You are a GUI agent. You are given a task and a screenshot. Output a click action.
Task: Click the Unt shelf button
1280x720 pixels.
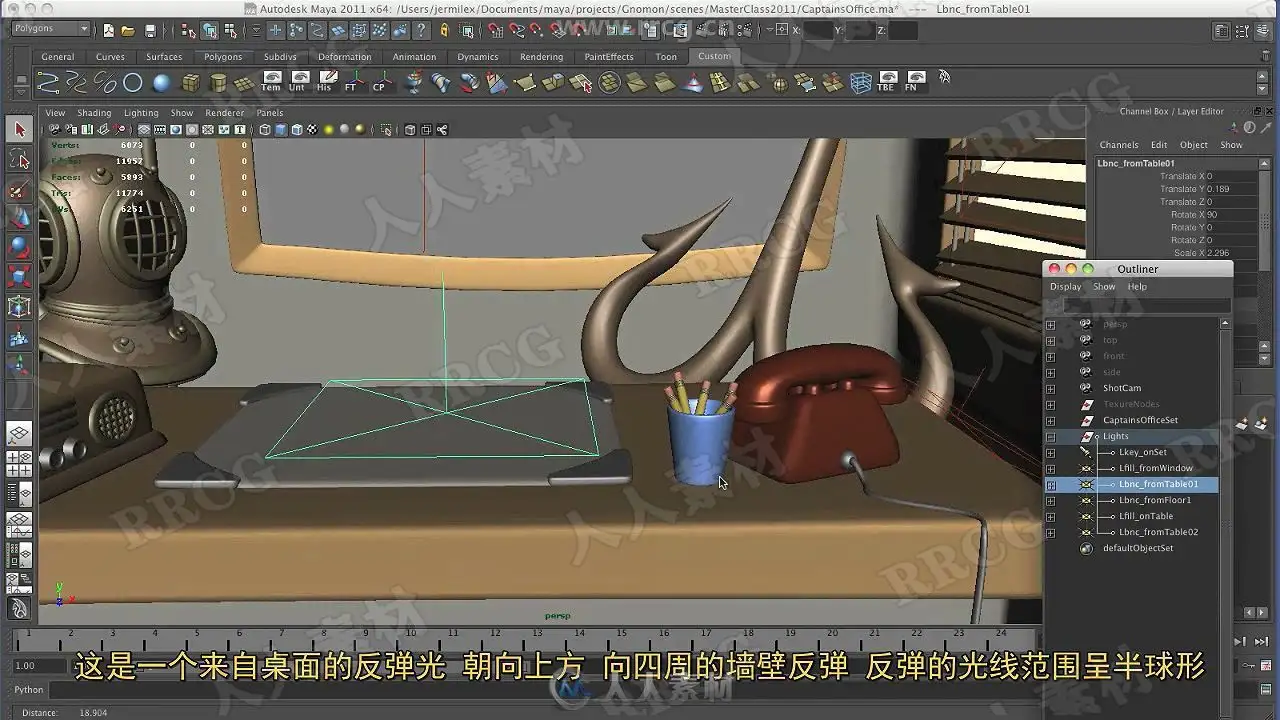[297, 83]
